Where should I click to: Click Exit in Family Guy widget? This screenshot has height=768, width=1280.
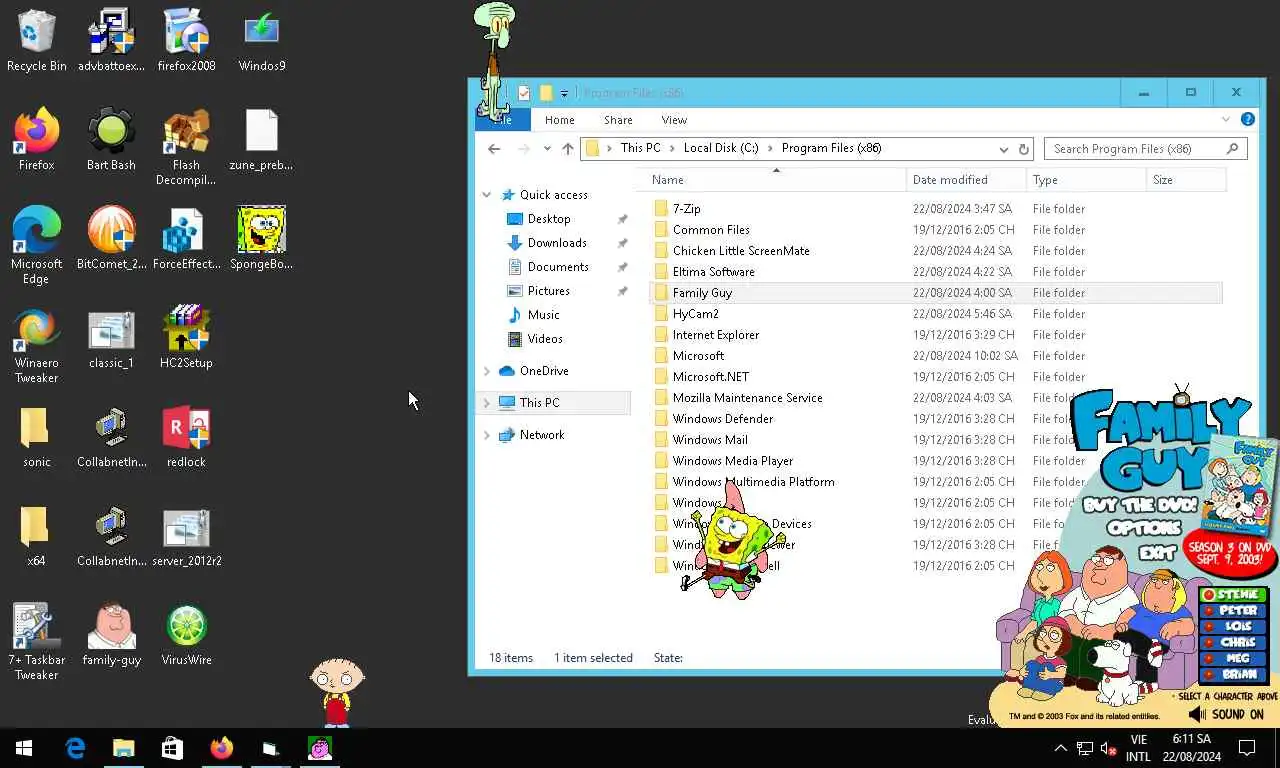[x=1157, y=551]
